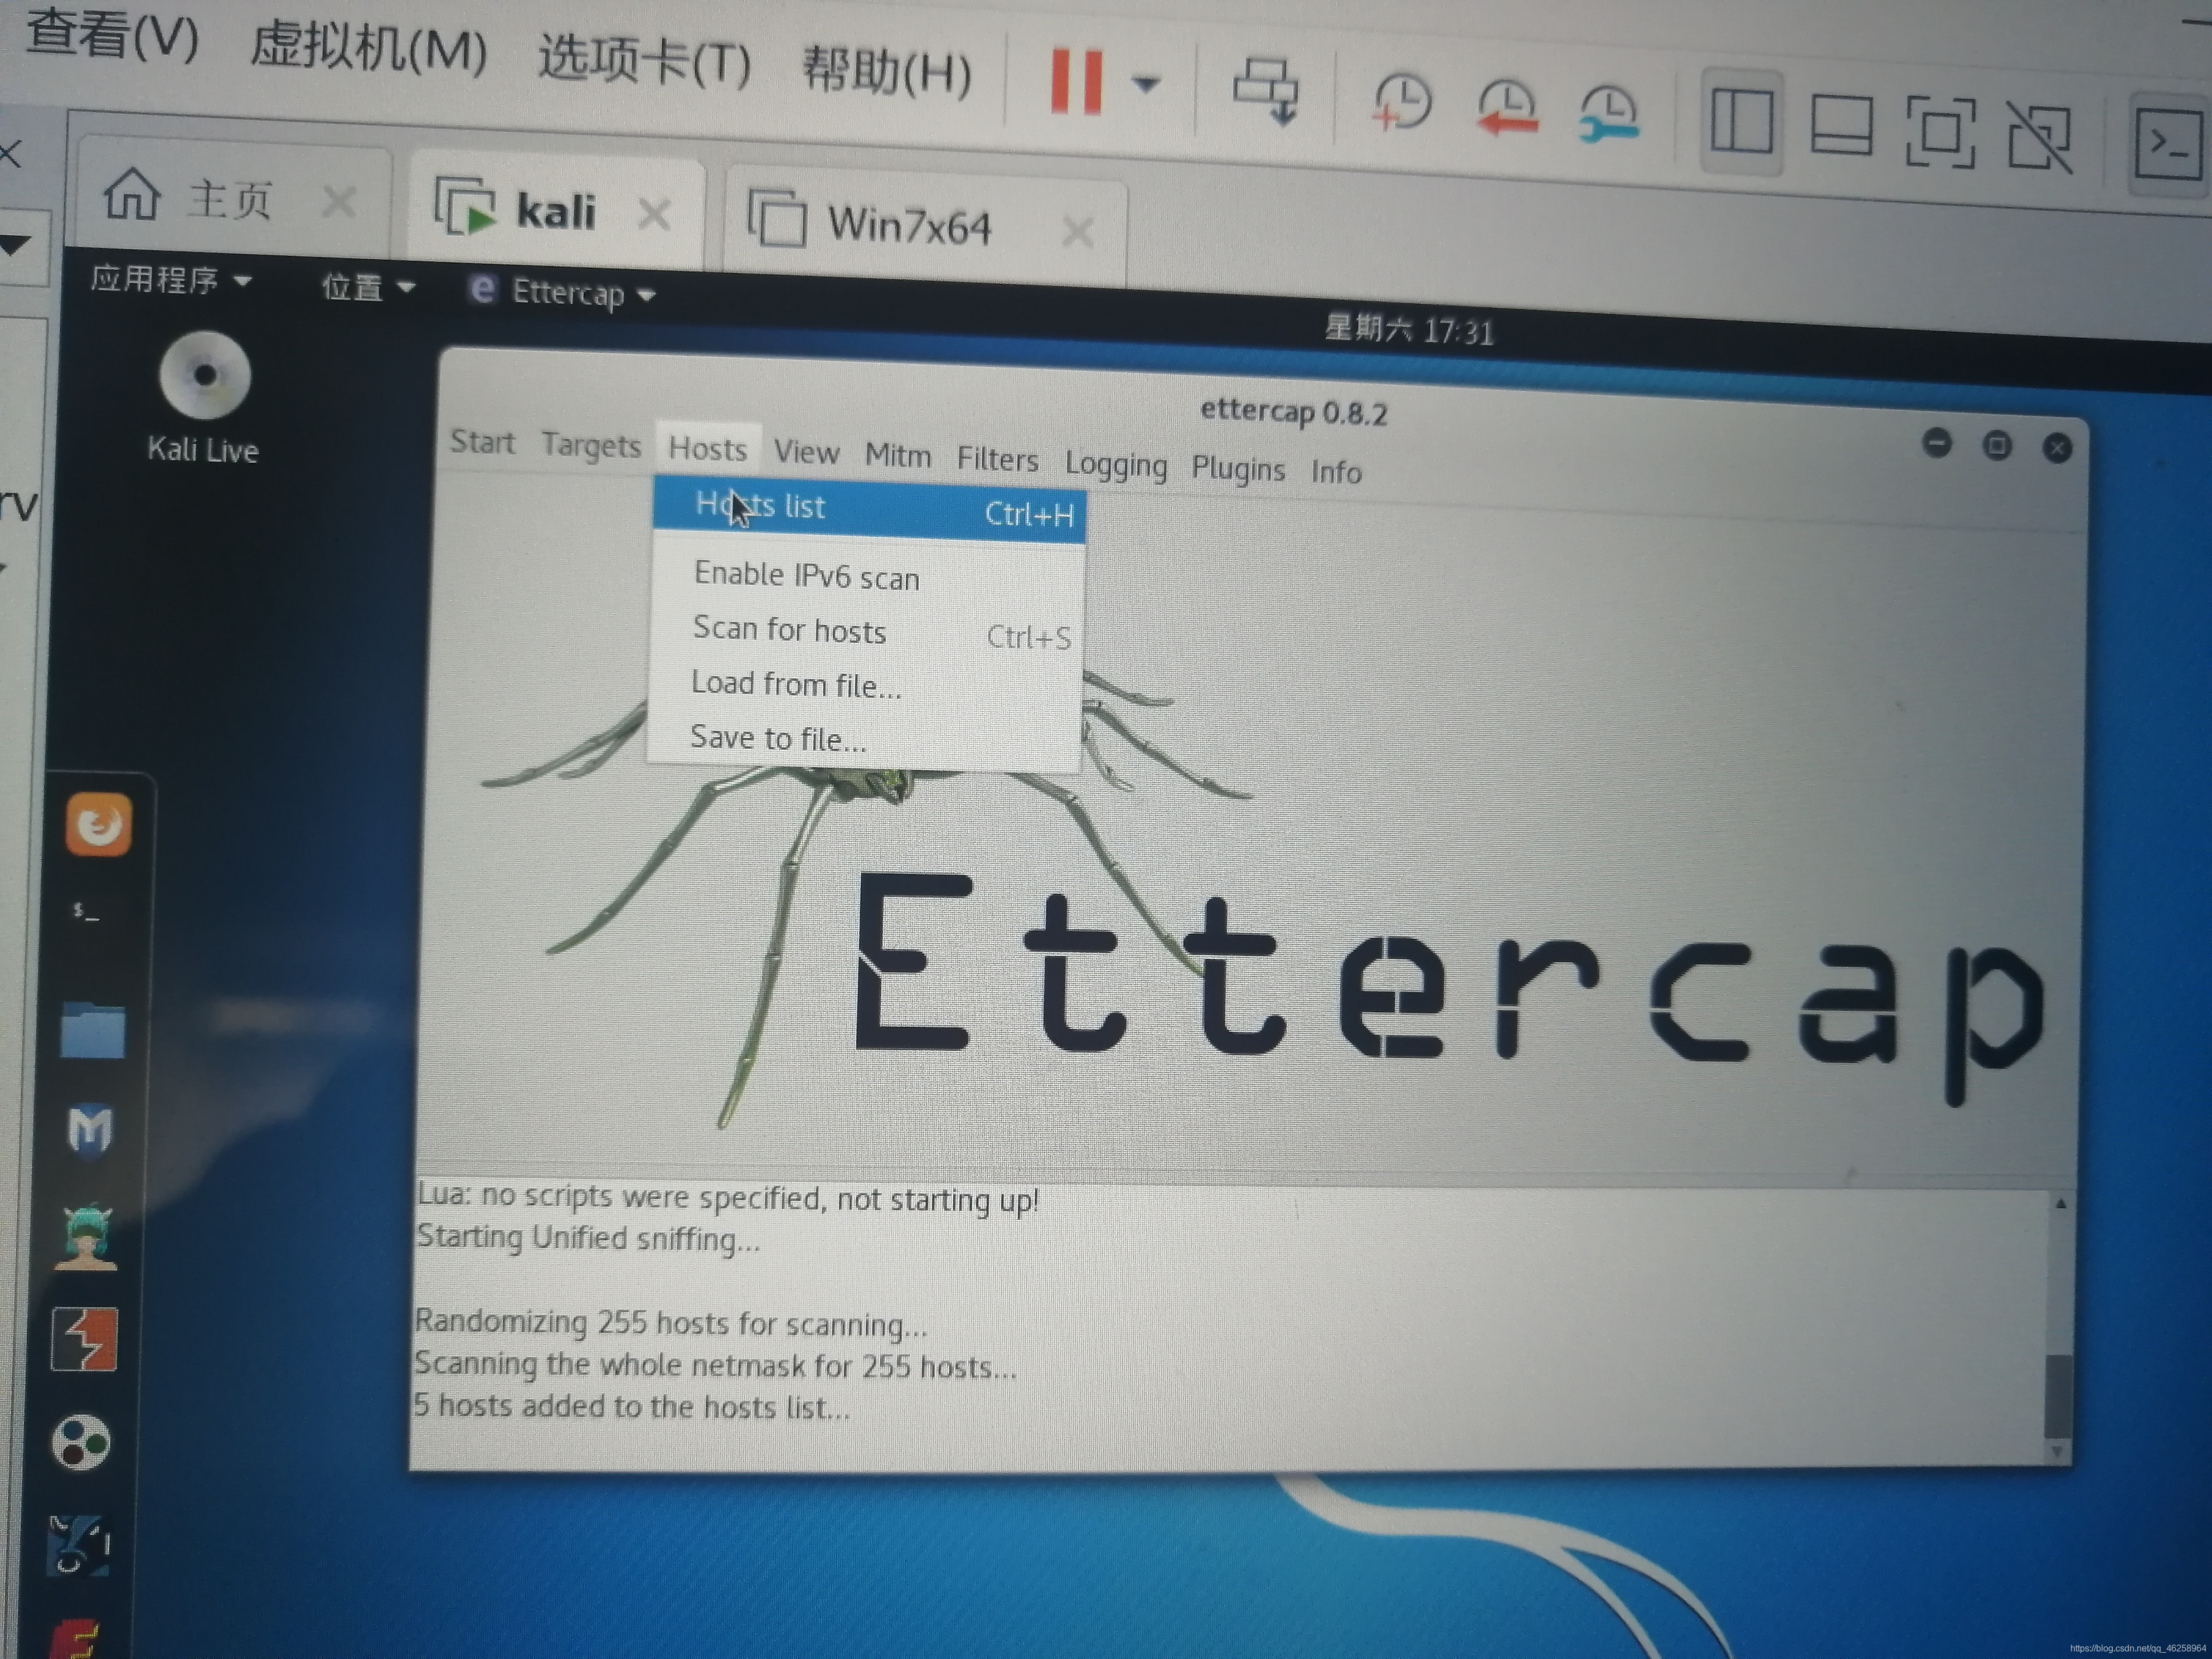Open the 虚拟机(M) menu

tap(368, 47)
